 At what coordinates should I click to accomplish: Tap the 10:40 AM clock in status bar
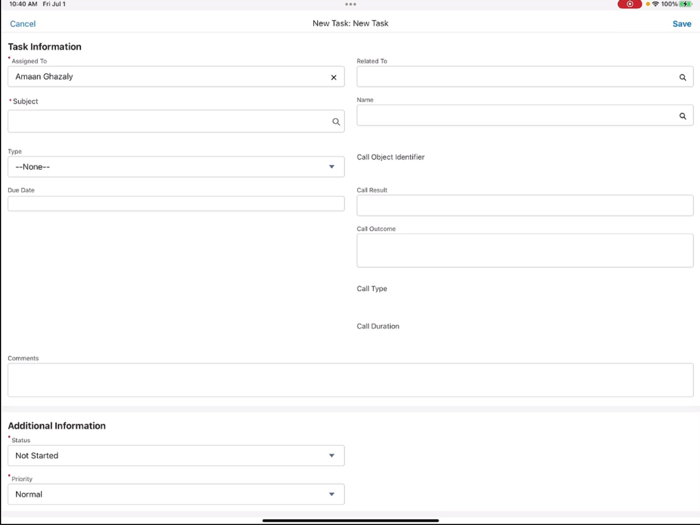(23, 4)
